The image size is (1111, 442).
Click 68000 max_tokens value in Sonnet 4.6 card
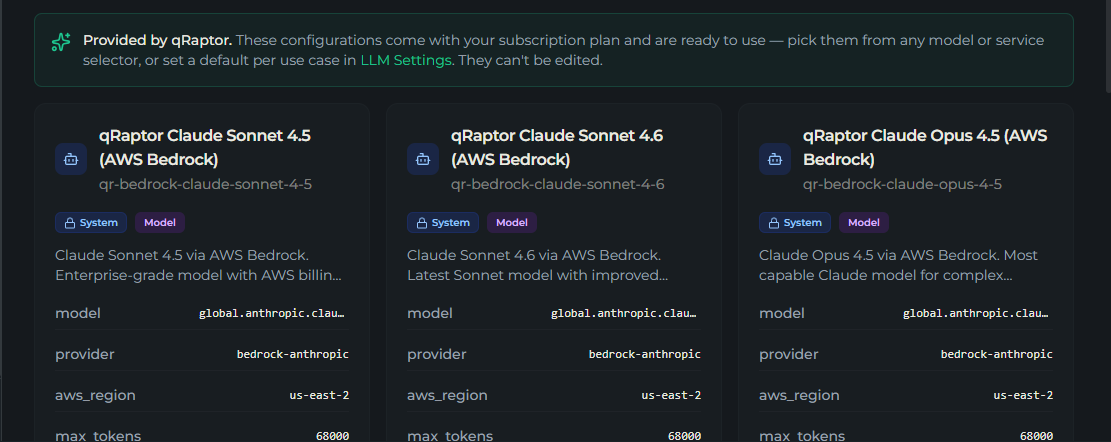coord(684,436)
